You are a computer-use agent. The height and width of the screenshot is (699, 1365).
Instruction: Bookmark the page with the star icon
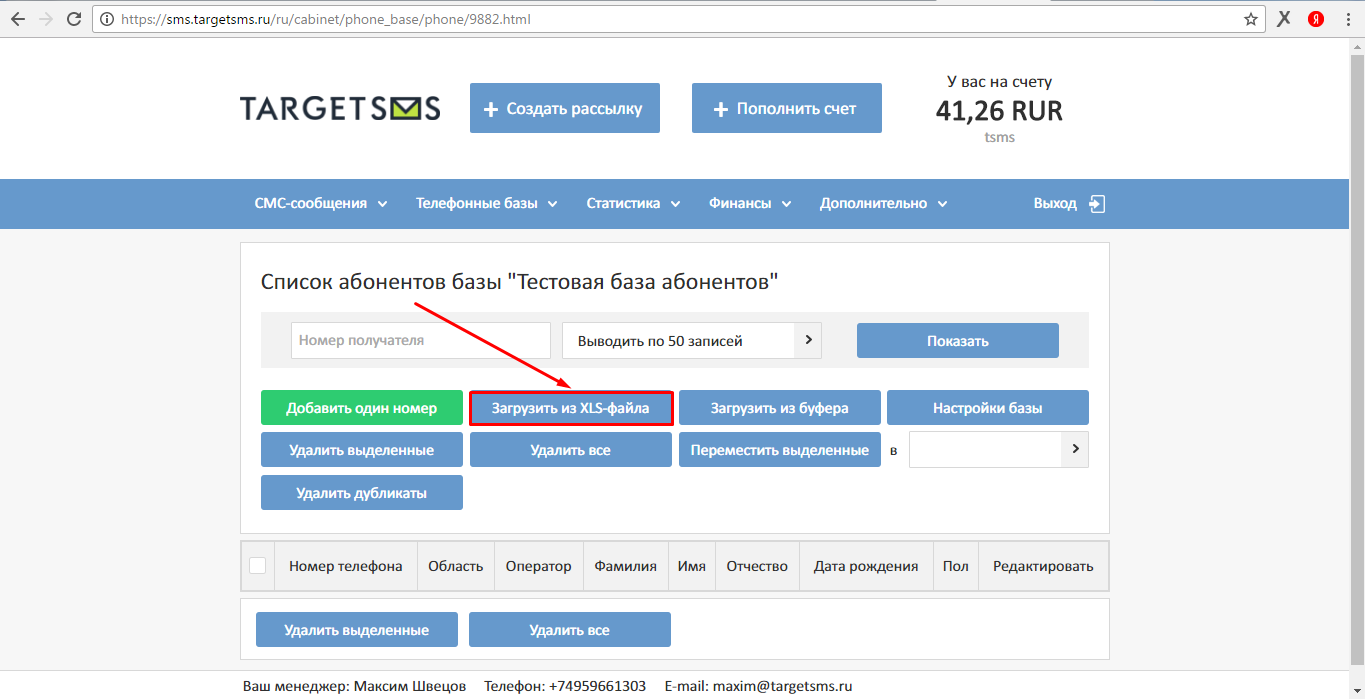point(1251,19)
